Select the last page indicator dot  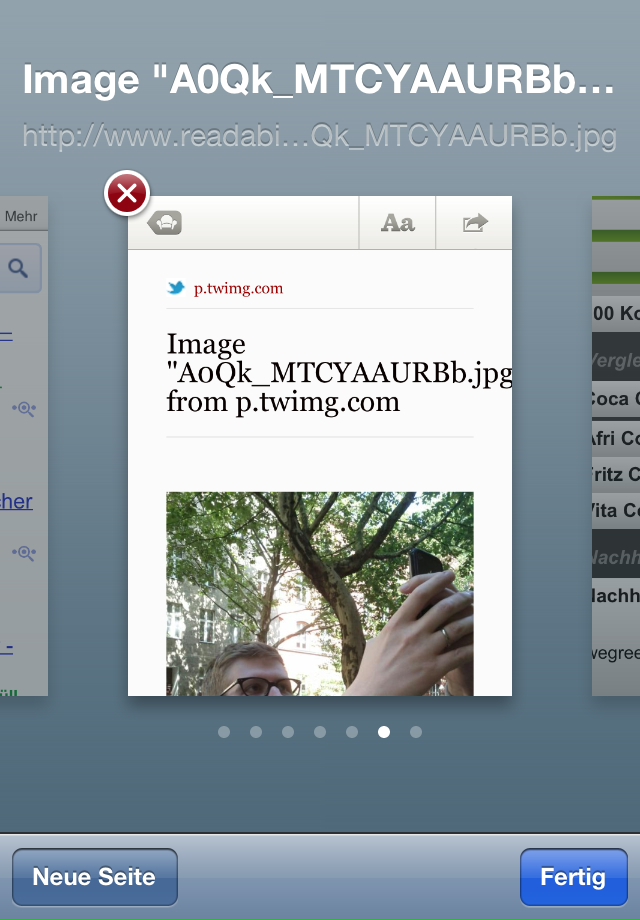point(416,732)
